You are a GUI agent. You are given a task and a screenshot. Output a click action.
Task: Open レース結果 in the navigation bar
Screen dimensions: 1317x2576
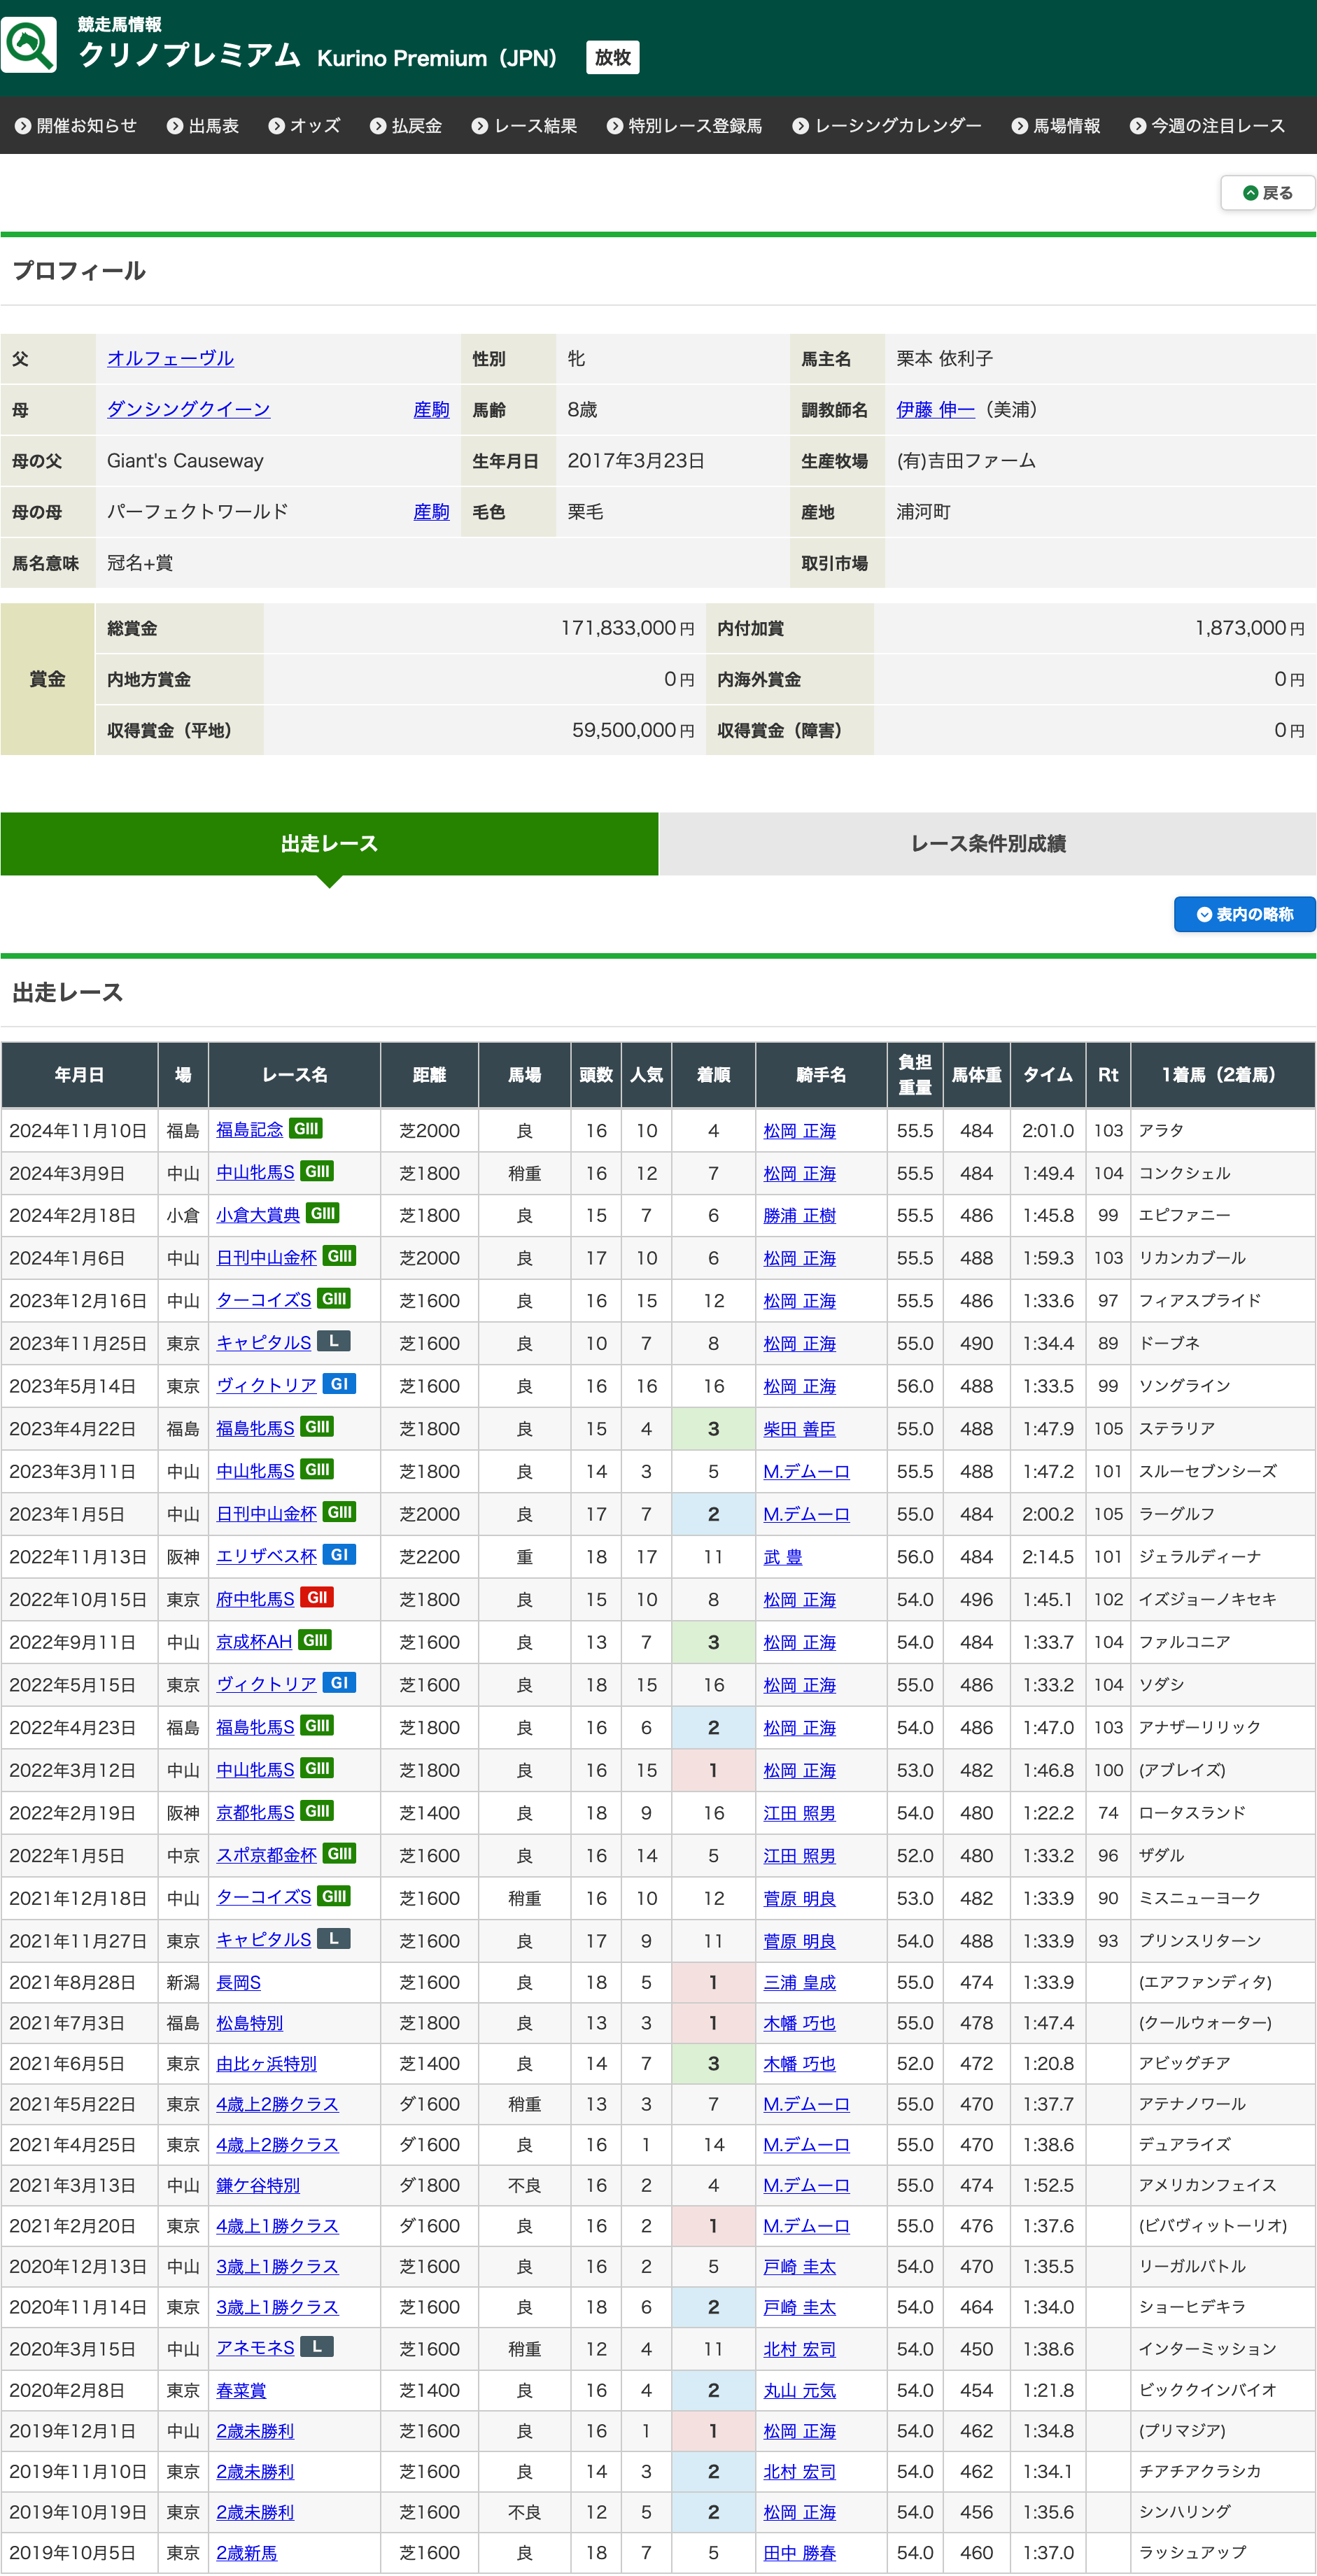[x=525, y=126]
